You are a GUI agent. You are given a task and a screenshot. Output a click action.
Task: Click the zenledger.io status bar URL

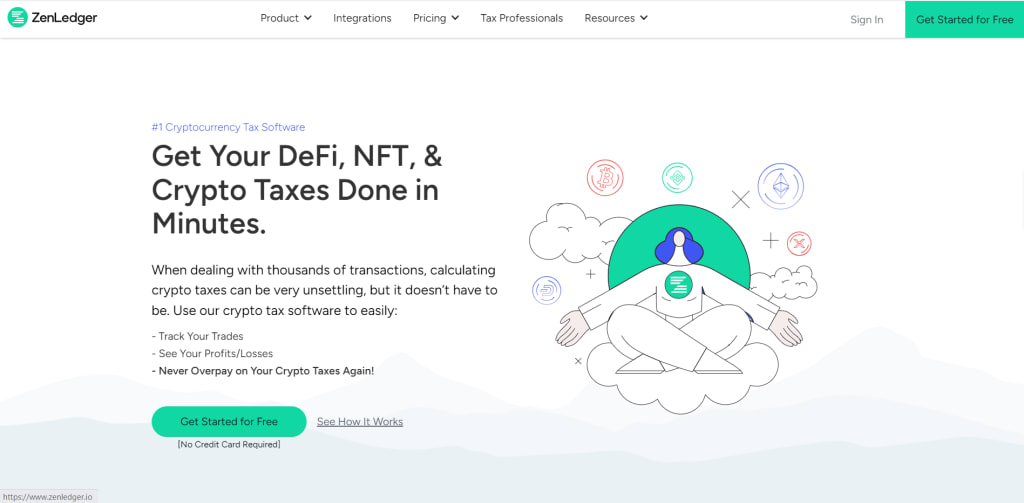pos(47,497)
